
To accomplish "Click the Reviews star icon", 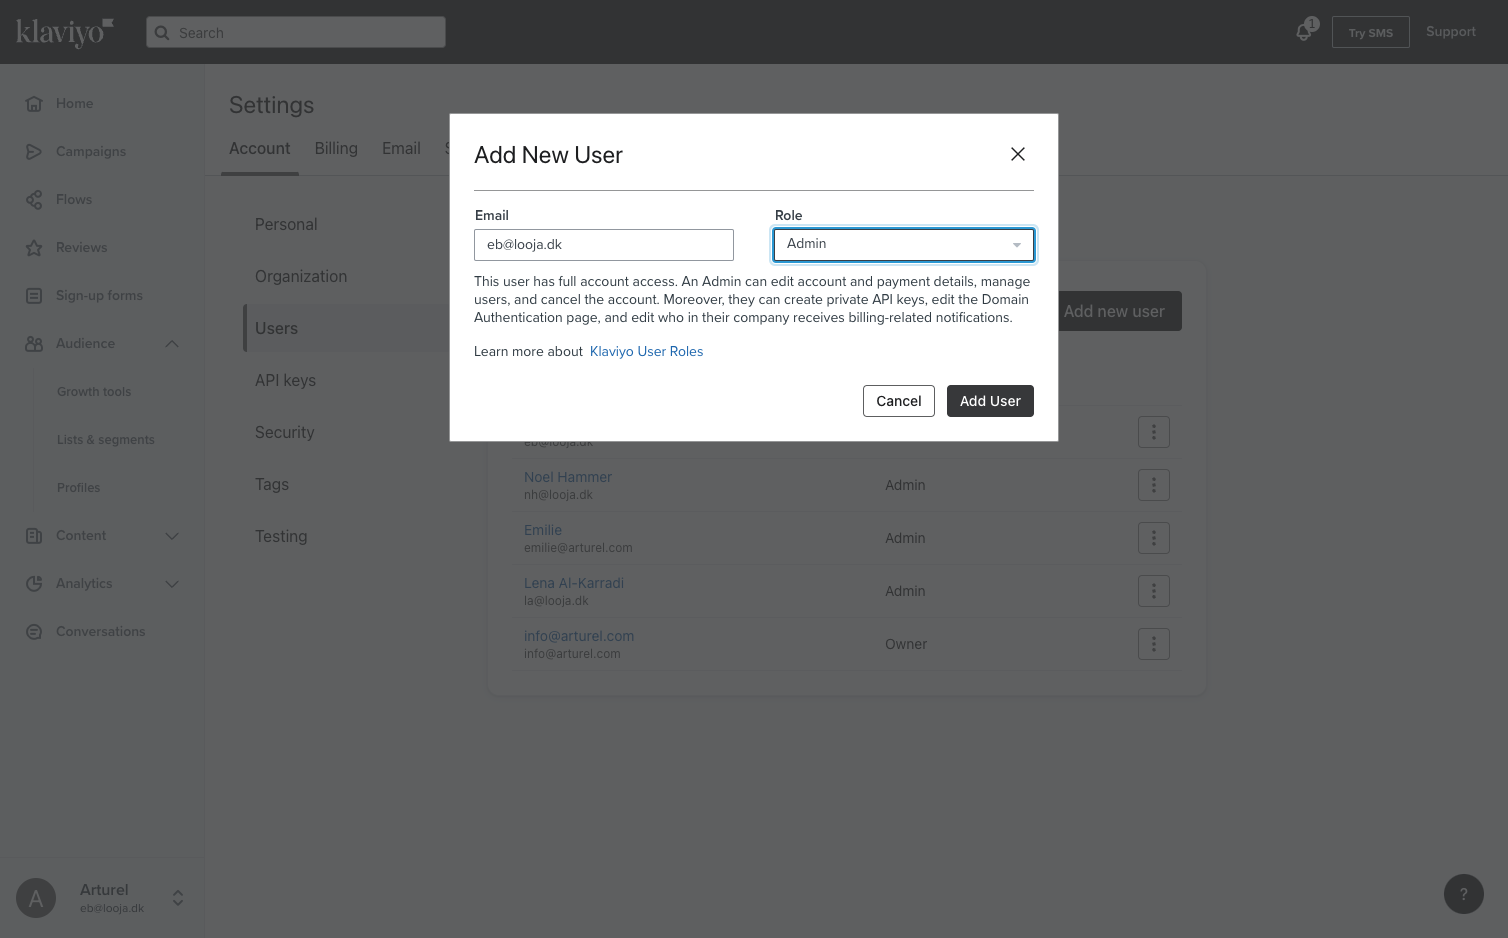I will click(x=34, y=247).
